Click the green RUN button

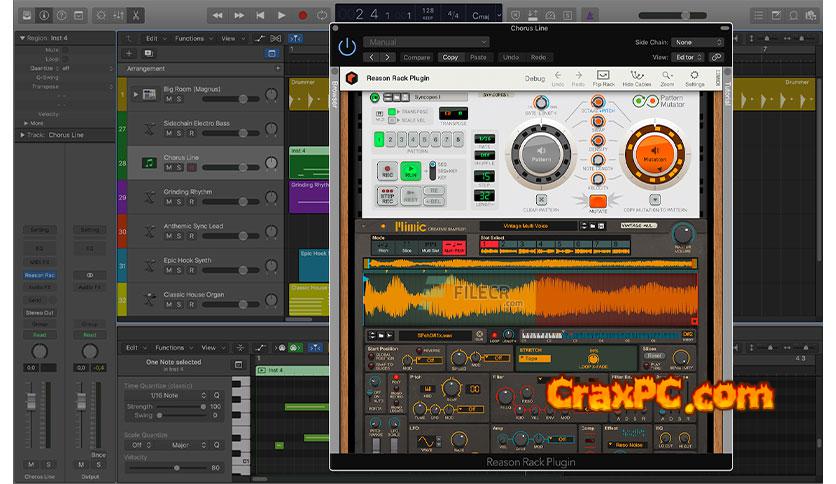click(411, 172)
